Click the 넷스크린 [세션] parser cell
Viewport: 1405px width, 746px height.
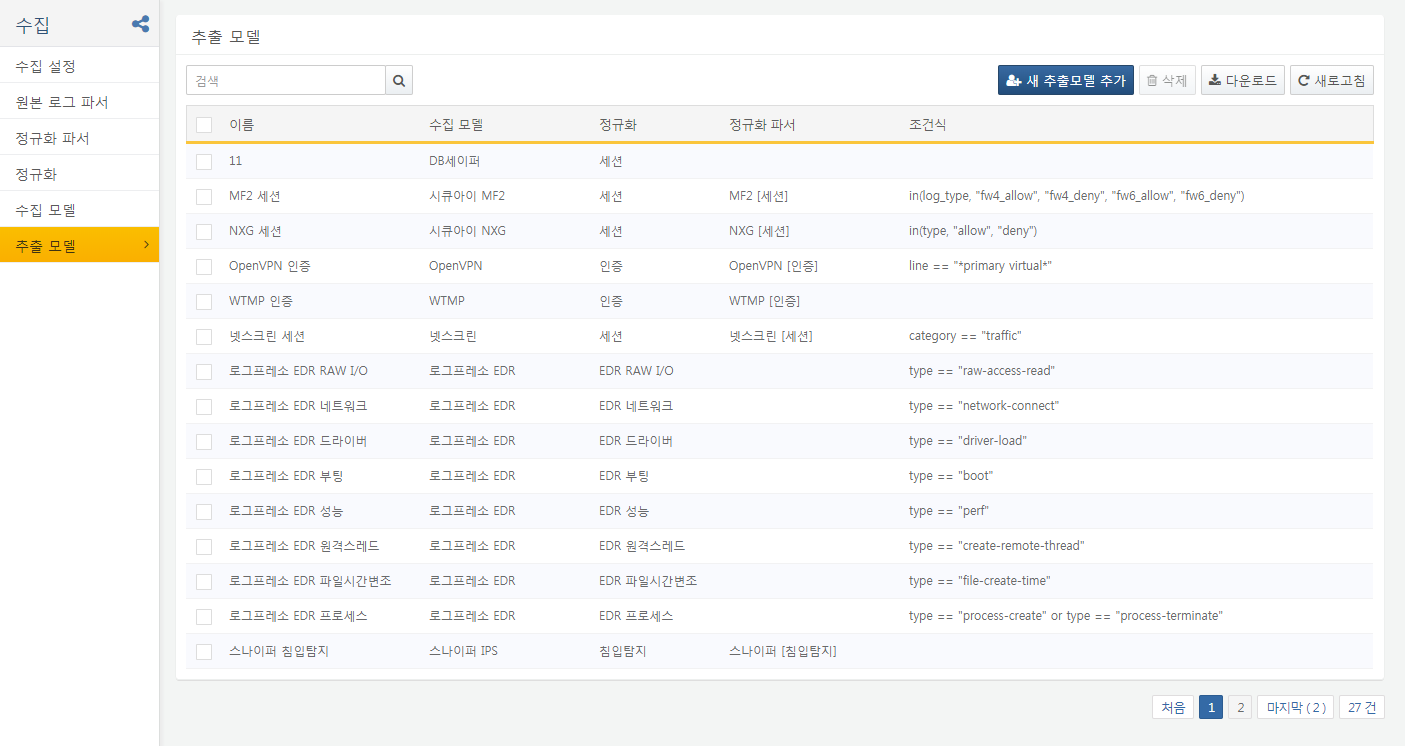pyautogui.click(x=771, y=336)
